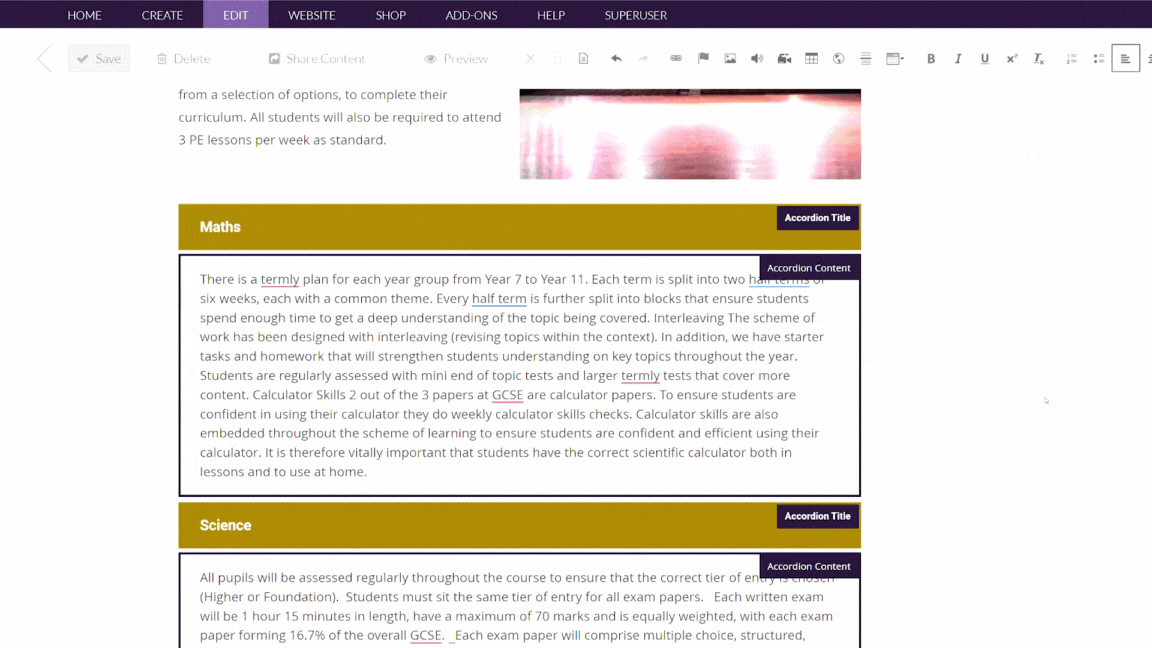The width and height of the screenshot is (1152, 648).
Task: Toggle bold formatting
Action: point(931,58)
